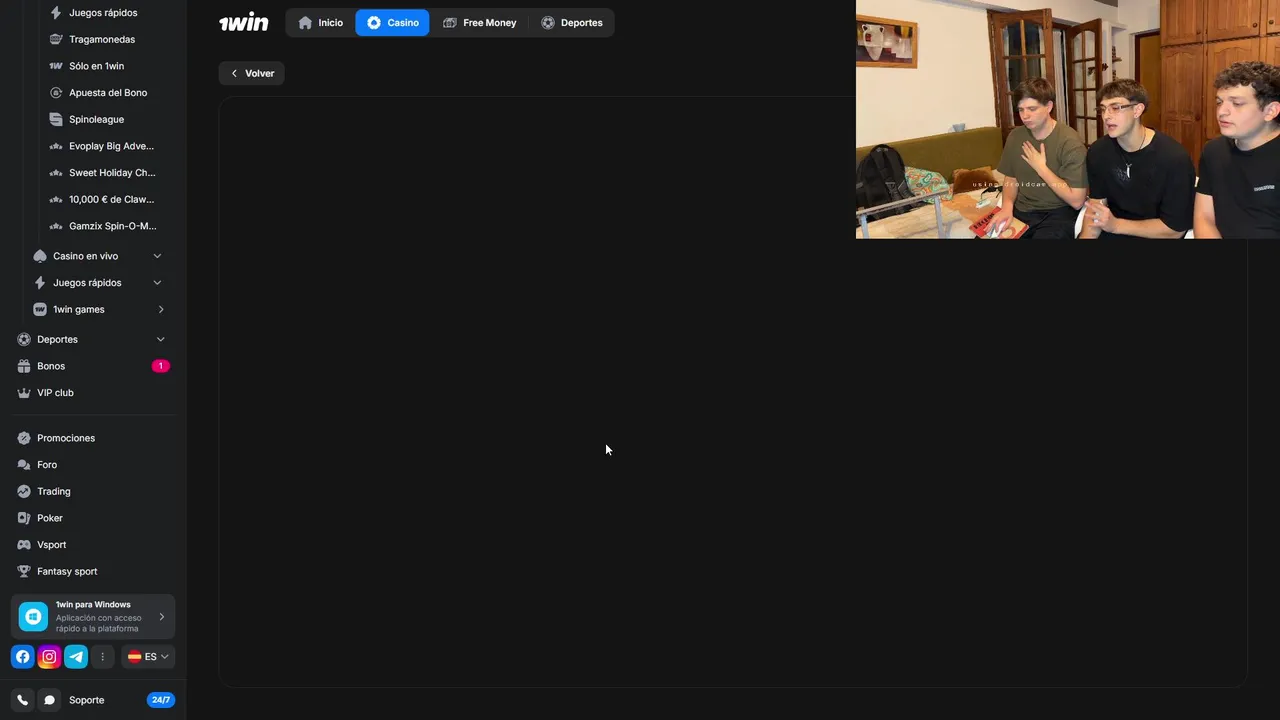1280x720 pixels.
Task: Open the Facebook social icon
Action: click(x=22, y=657)
